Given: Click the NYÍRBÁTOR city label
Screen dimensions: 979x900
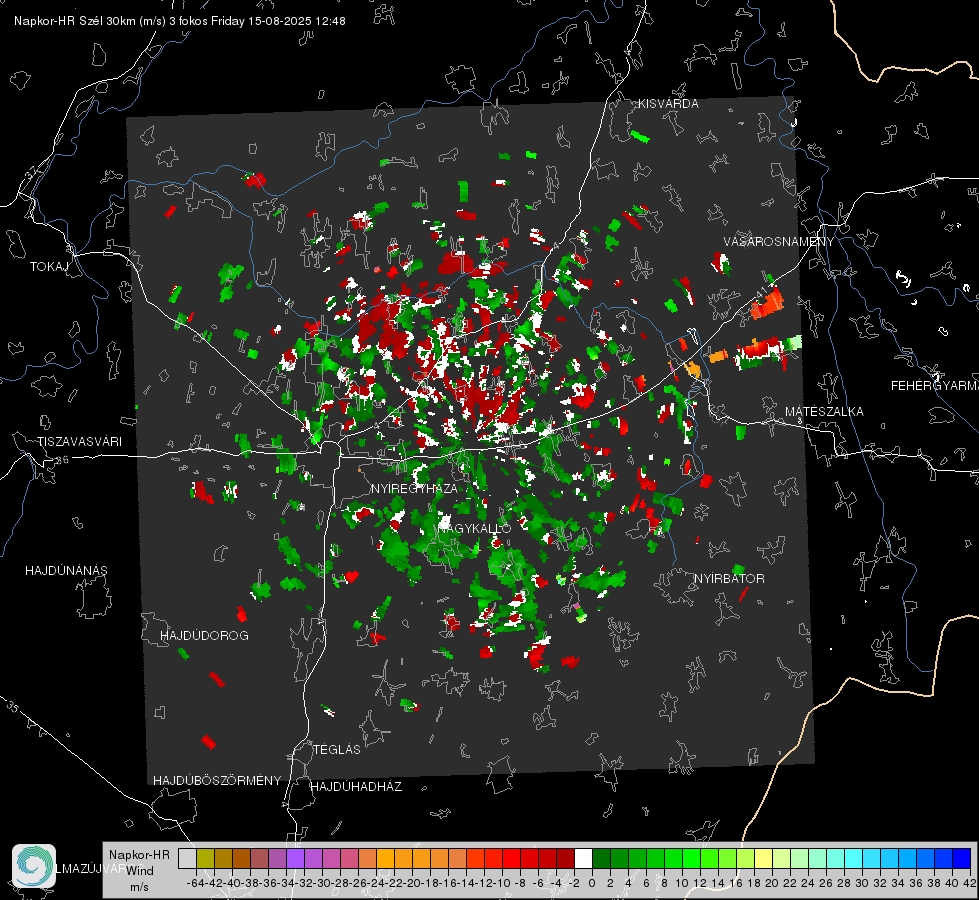Looking at the screenshot, I should [x=729, y=579].
